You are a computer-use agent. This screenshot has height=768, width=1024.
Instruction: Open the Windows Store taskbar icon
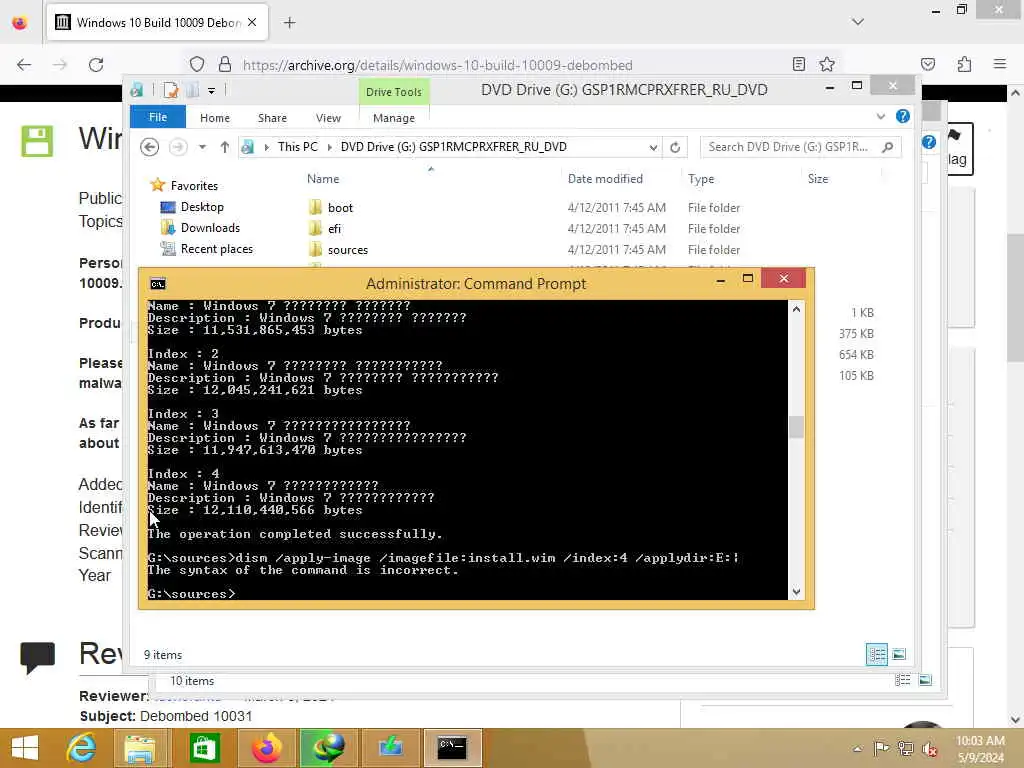point(204,748)
